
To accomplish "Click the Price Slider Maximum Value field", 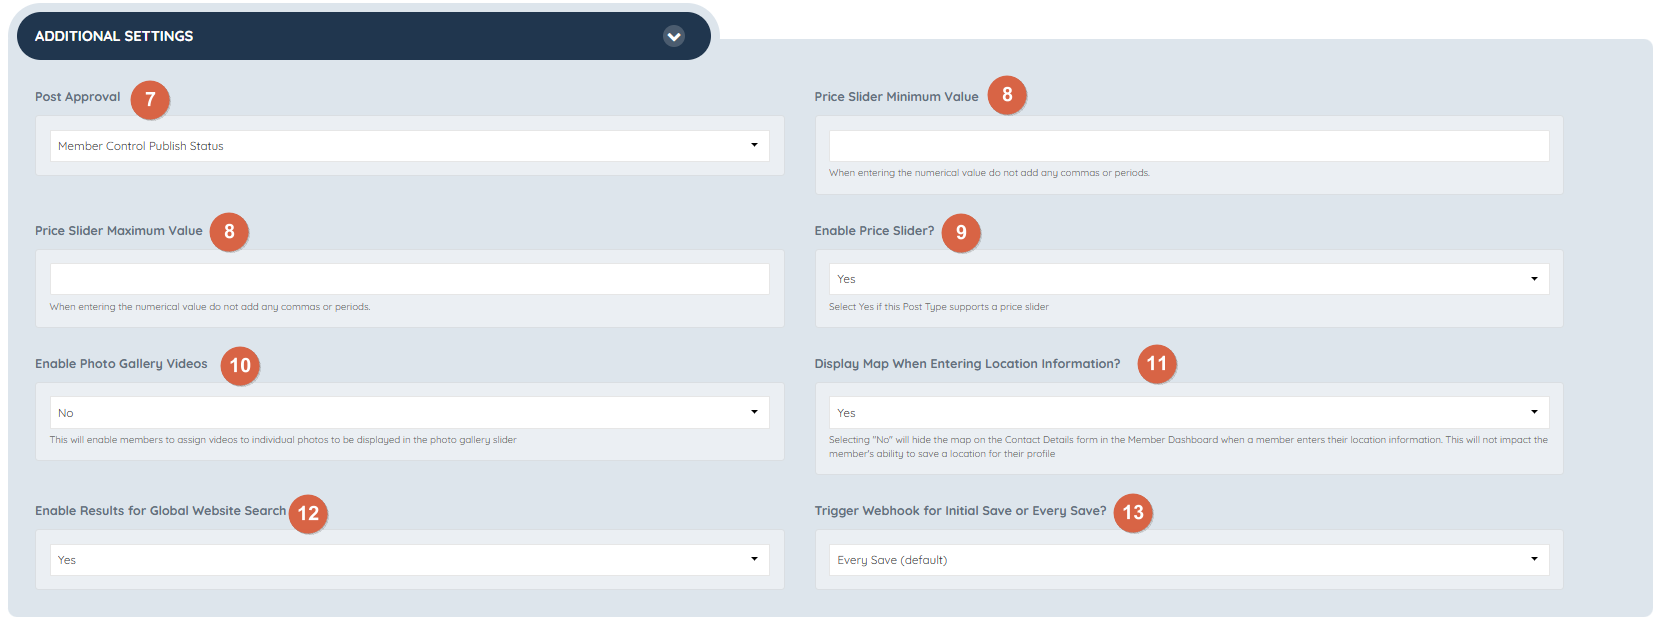I will click(x=410, y=279).
